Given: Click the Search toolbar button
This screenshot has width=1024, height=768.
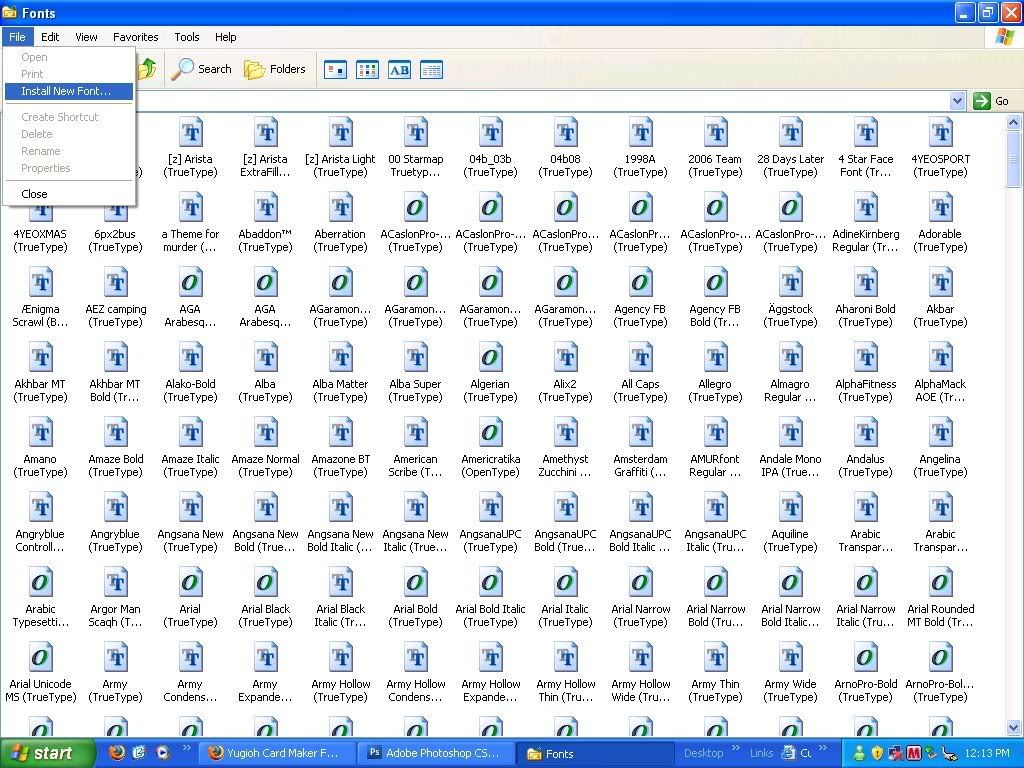Looking at the screenshot, I should 202,69.
